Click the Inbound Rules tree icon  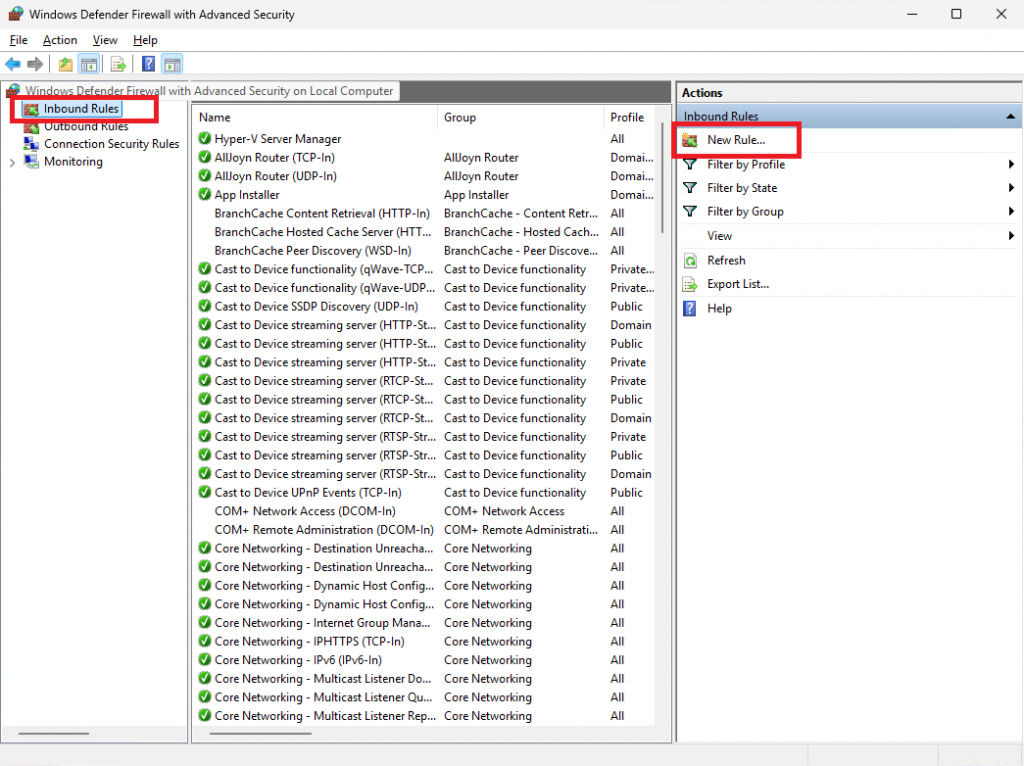31,109
